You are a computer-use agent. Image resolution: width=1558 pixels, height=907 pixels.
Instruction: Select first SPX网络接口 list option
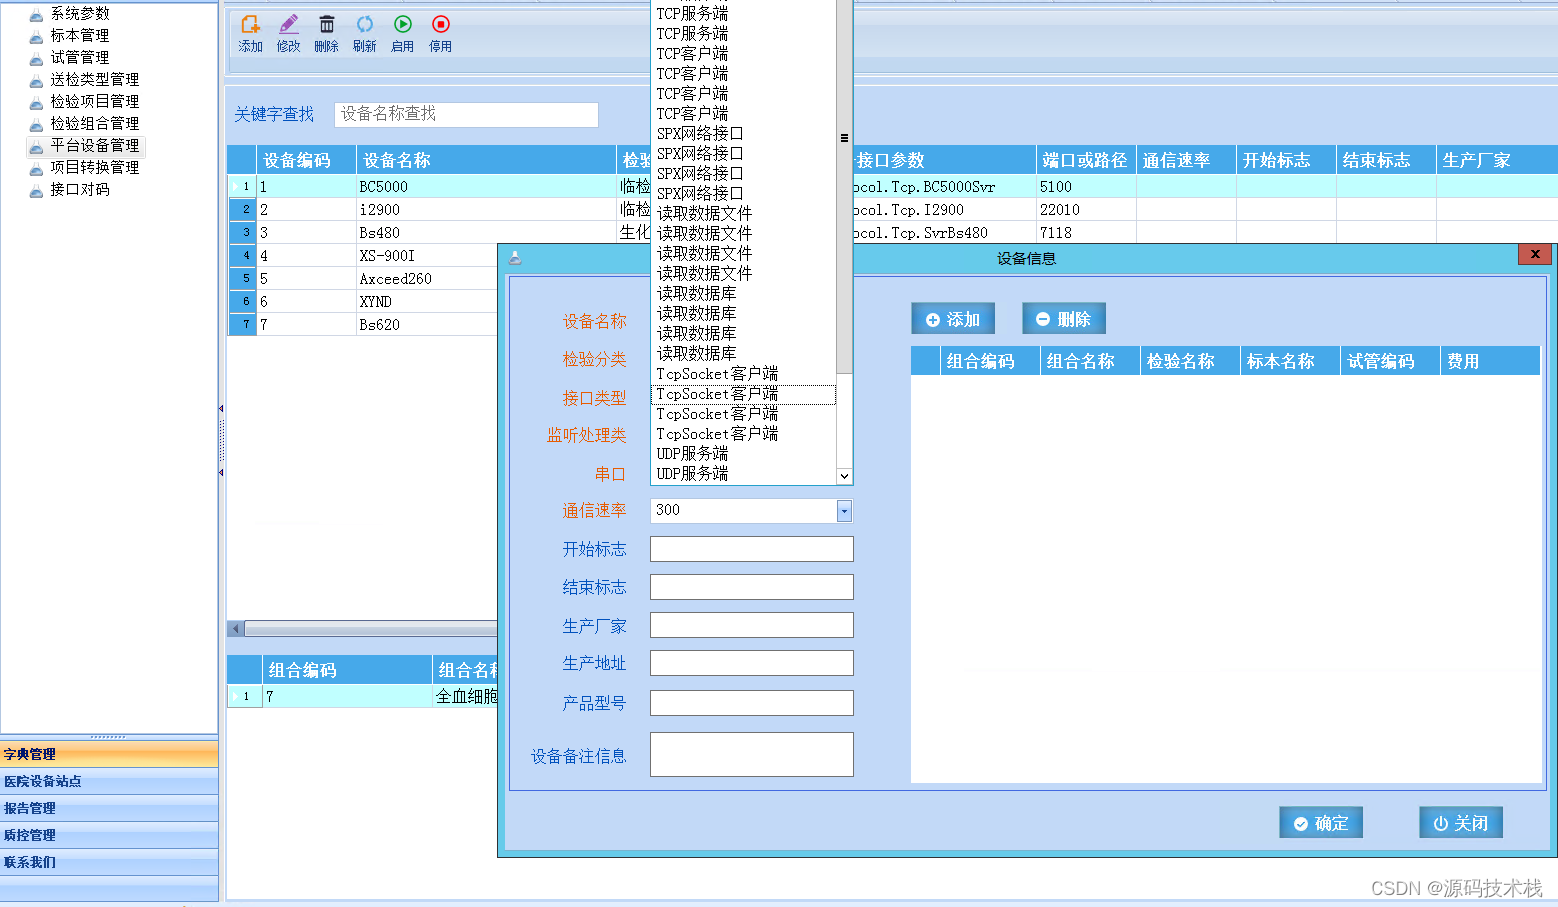pyautogui.click(x=743, y=133)
